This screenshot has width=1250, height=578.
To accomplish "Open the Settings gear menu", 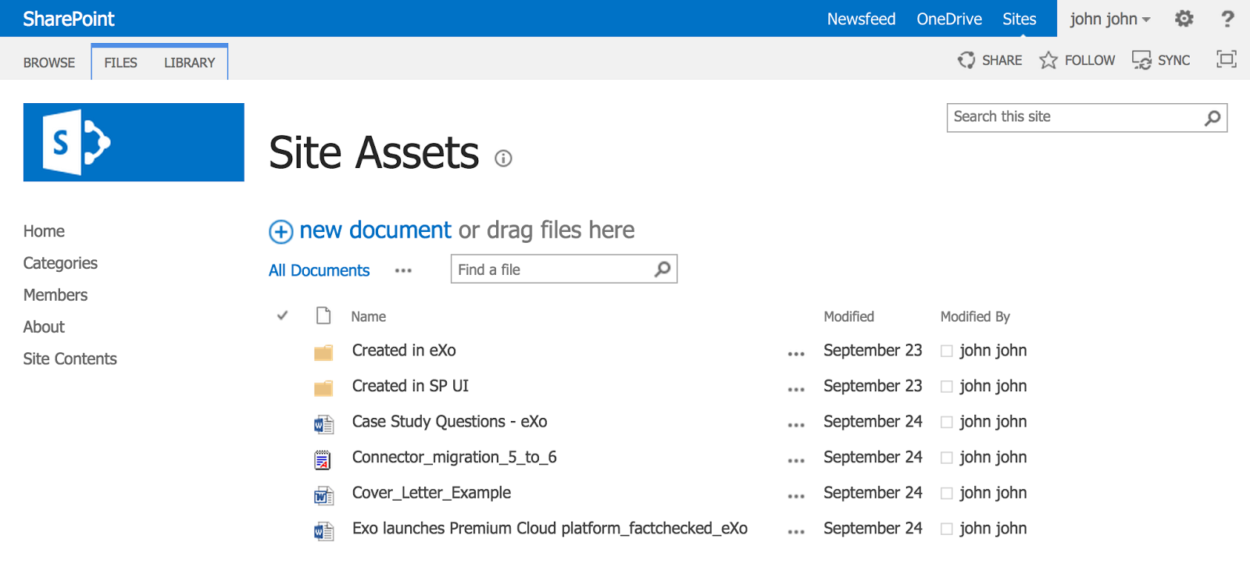I will [x=1182, y=18].
